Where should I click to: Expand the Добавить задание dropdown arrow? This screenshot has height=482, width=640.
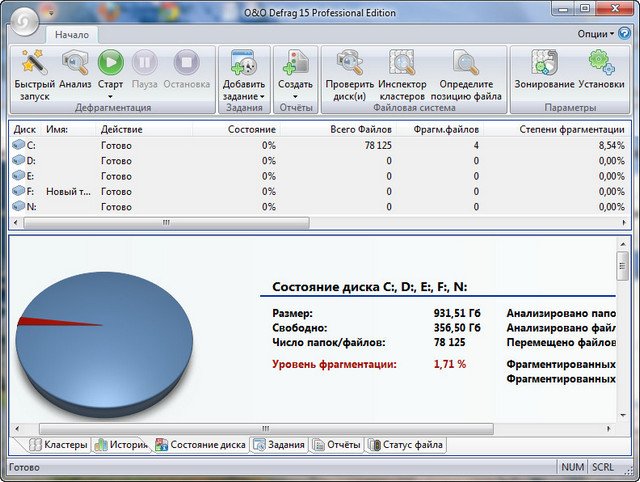262,97
